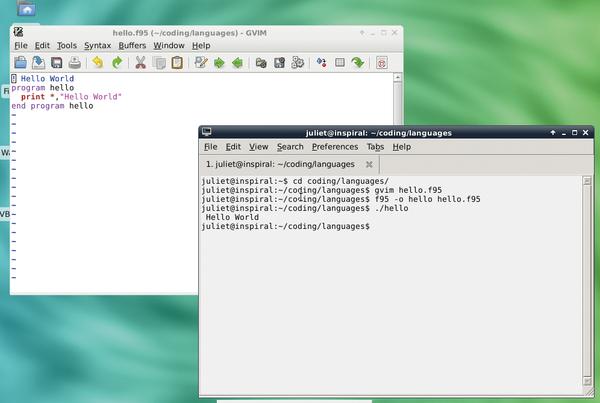Open the Help lifebuoy icon in GVIM toolbar
The image size is (600, 403).
[382, 62]
